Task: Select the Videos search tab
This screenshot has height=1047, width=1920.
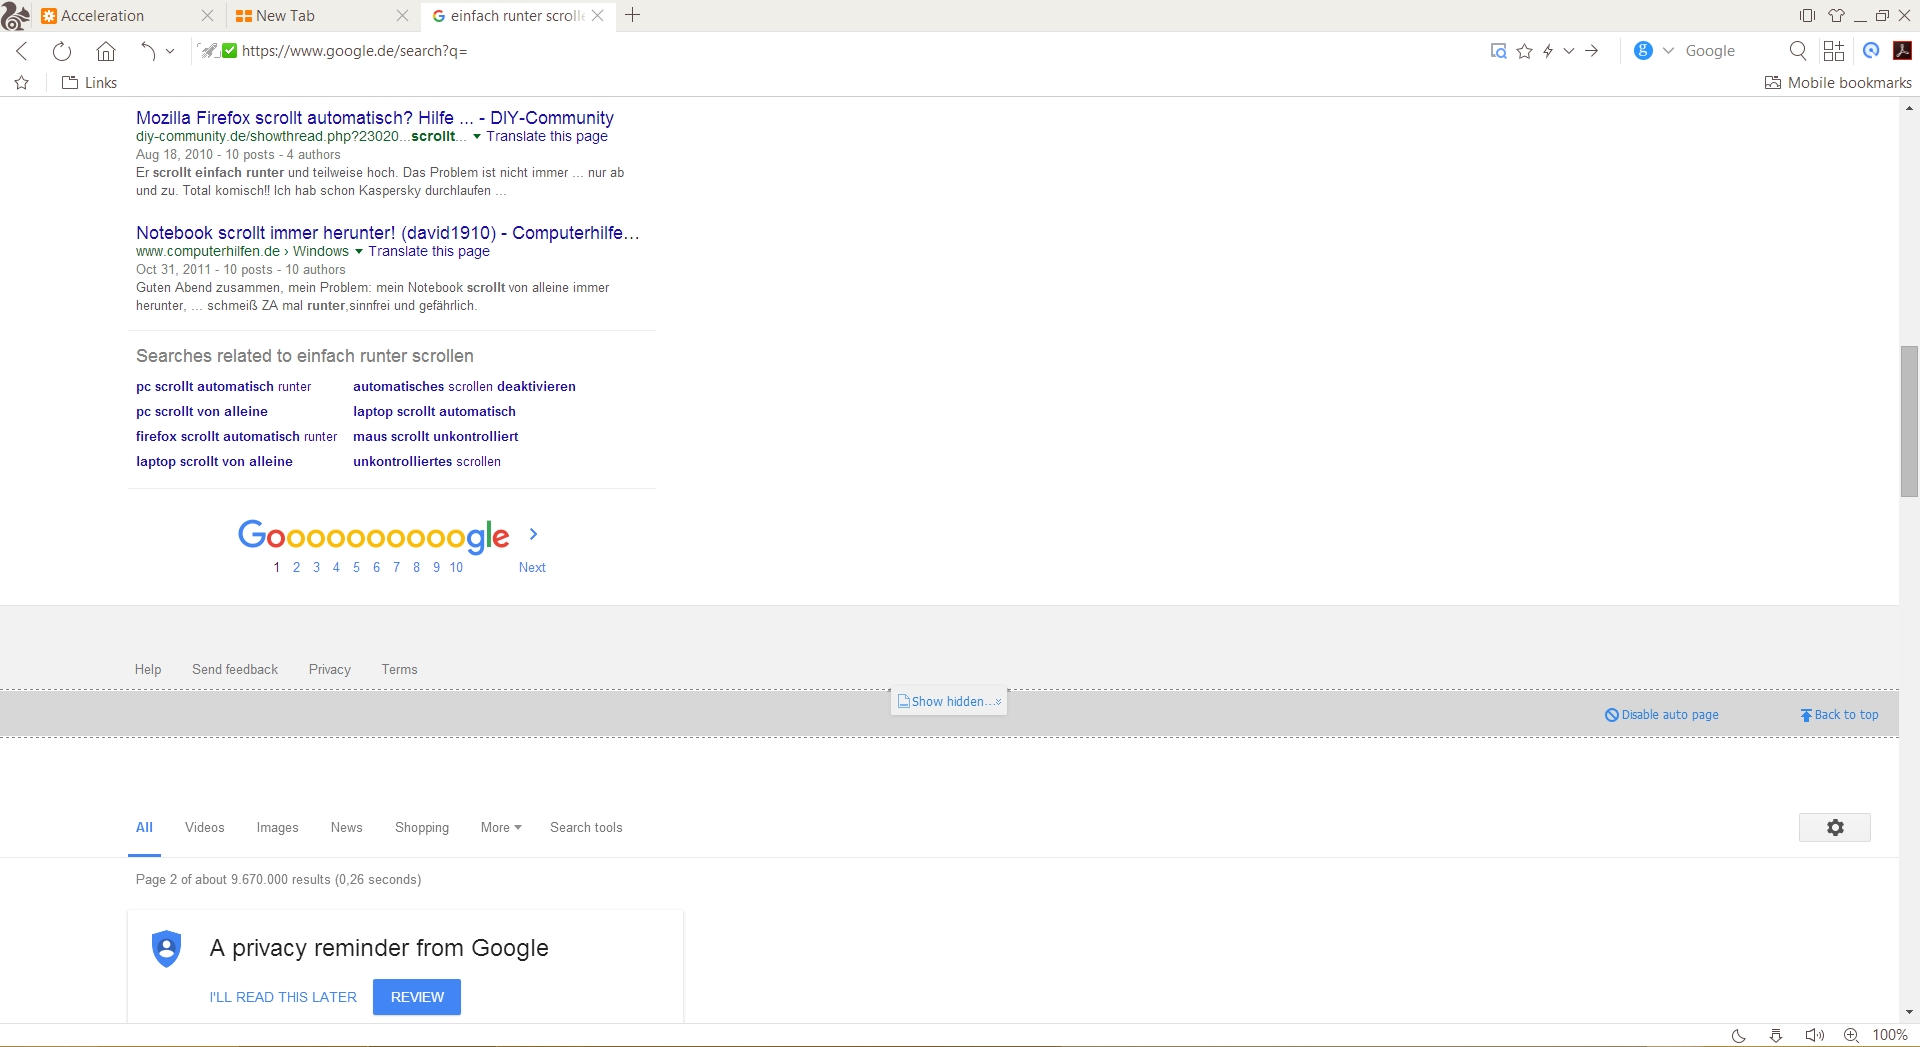Action: point(205,828)
